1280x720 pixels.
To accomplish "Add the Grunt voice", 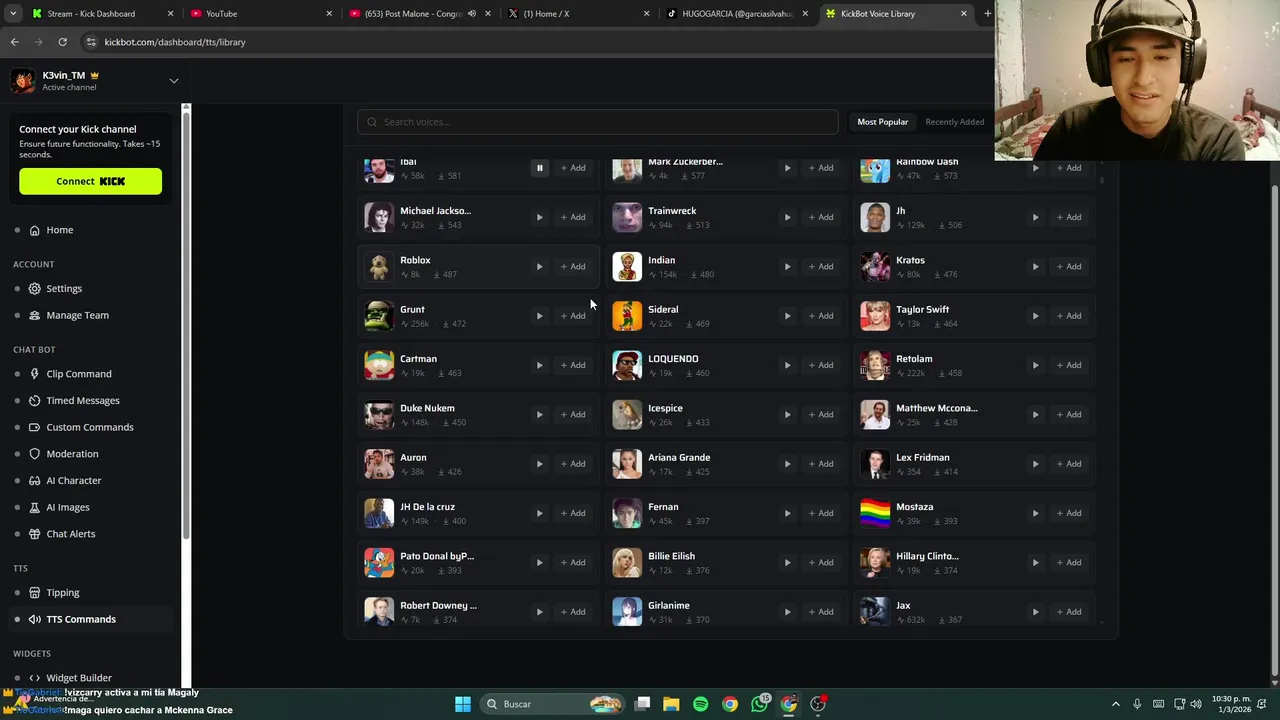I will pyautogui.click(x=573, y=316).
